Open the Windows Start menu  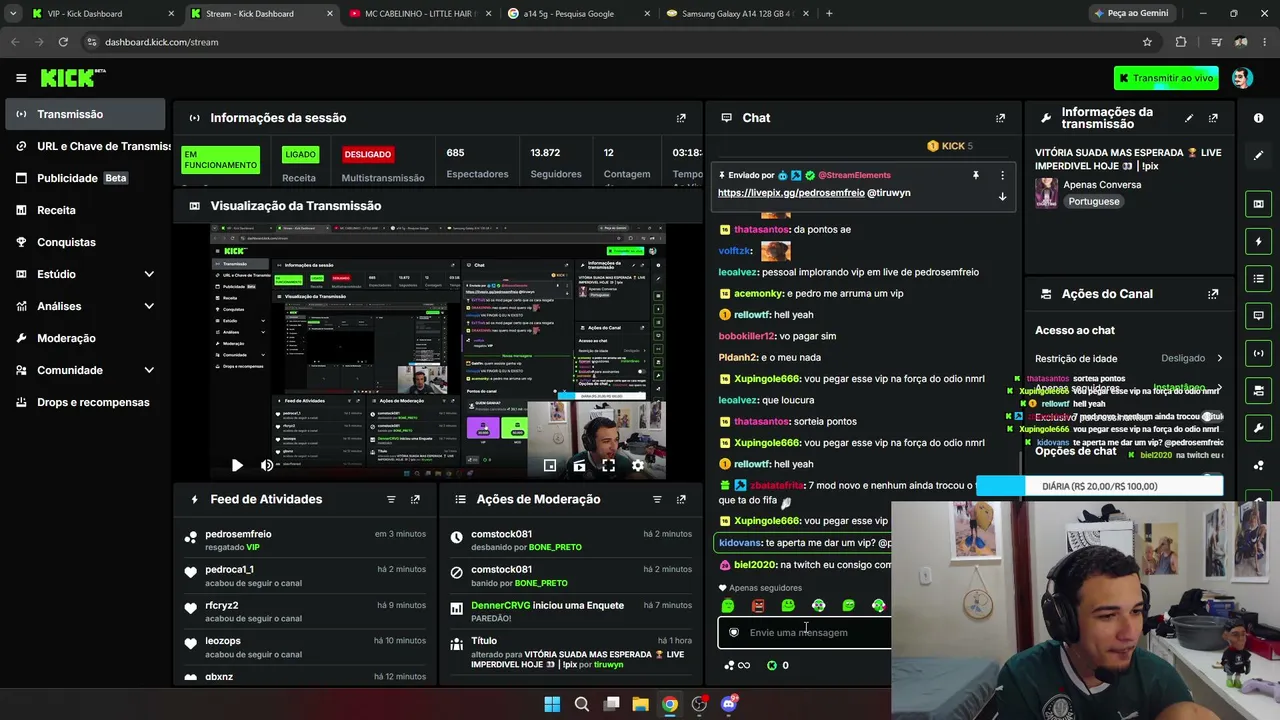[552, 704]
